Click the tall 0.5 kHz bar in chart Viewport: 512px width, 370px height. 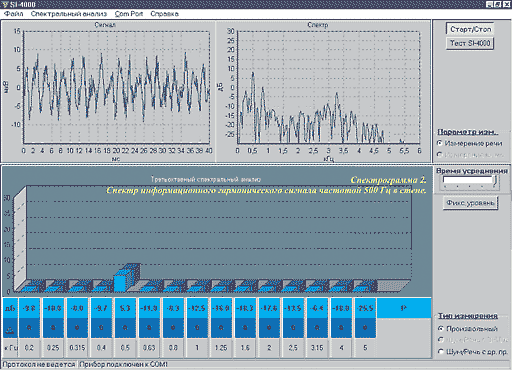(x=120, y=283)
